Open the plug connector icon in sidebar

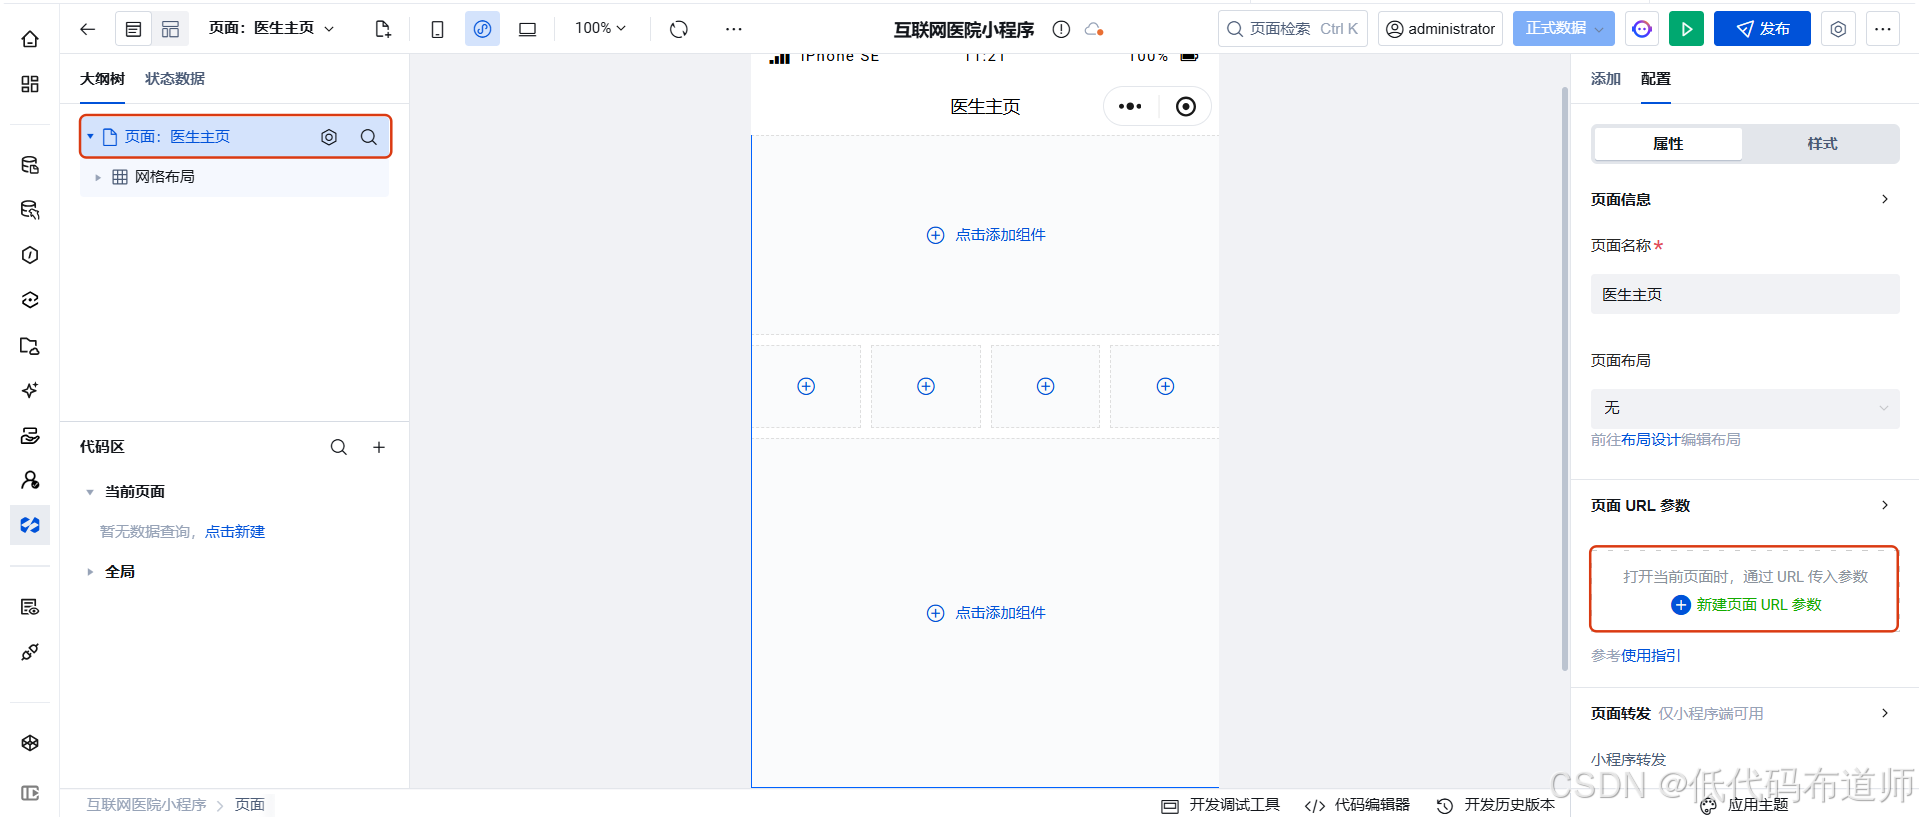click(30, 652)
